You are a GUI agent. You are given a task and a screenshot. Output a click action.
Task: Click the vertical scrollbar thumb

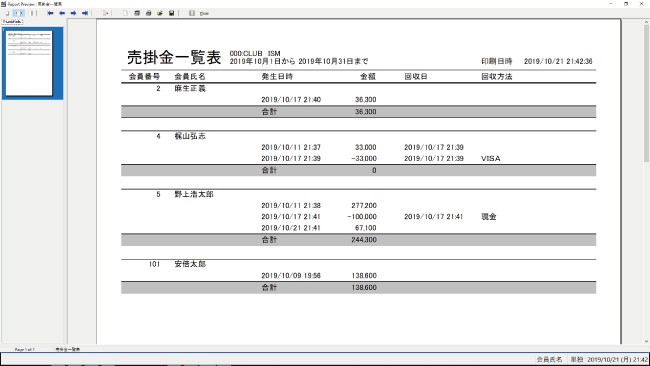click(646, 93)
